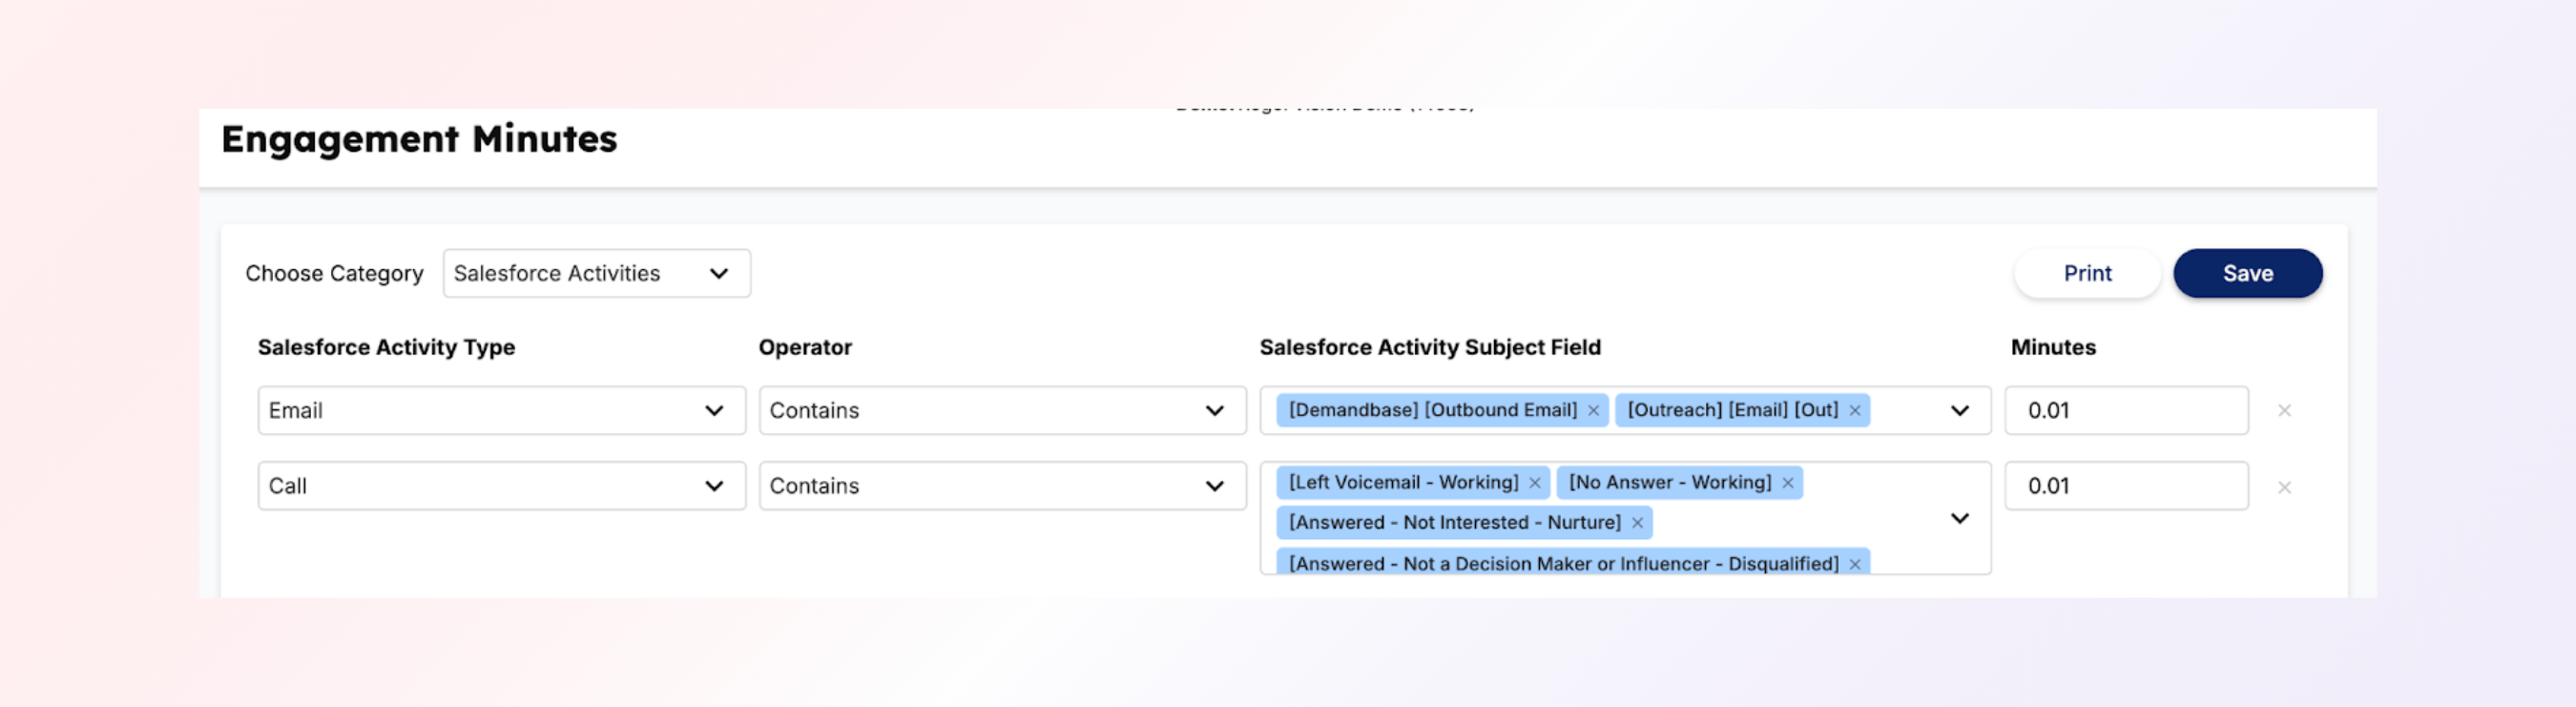This screenshot has width=2576, height=707.
Task: Open the Email activity type dropdown
Action: [x=501, y=411]
